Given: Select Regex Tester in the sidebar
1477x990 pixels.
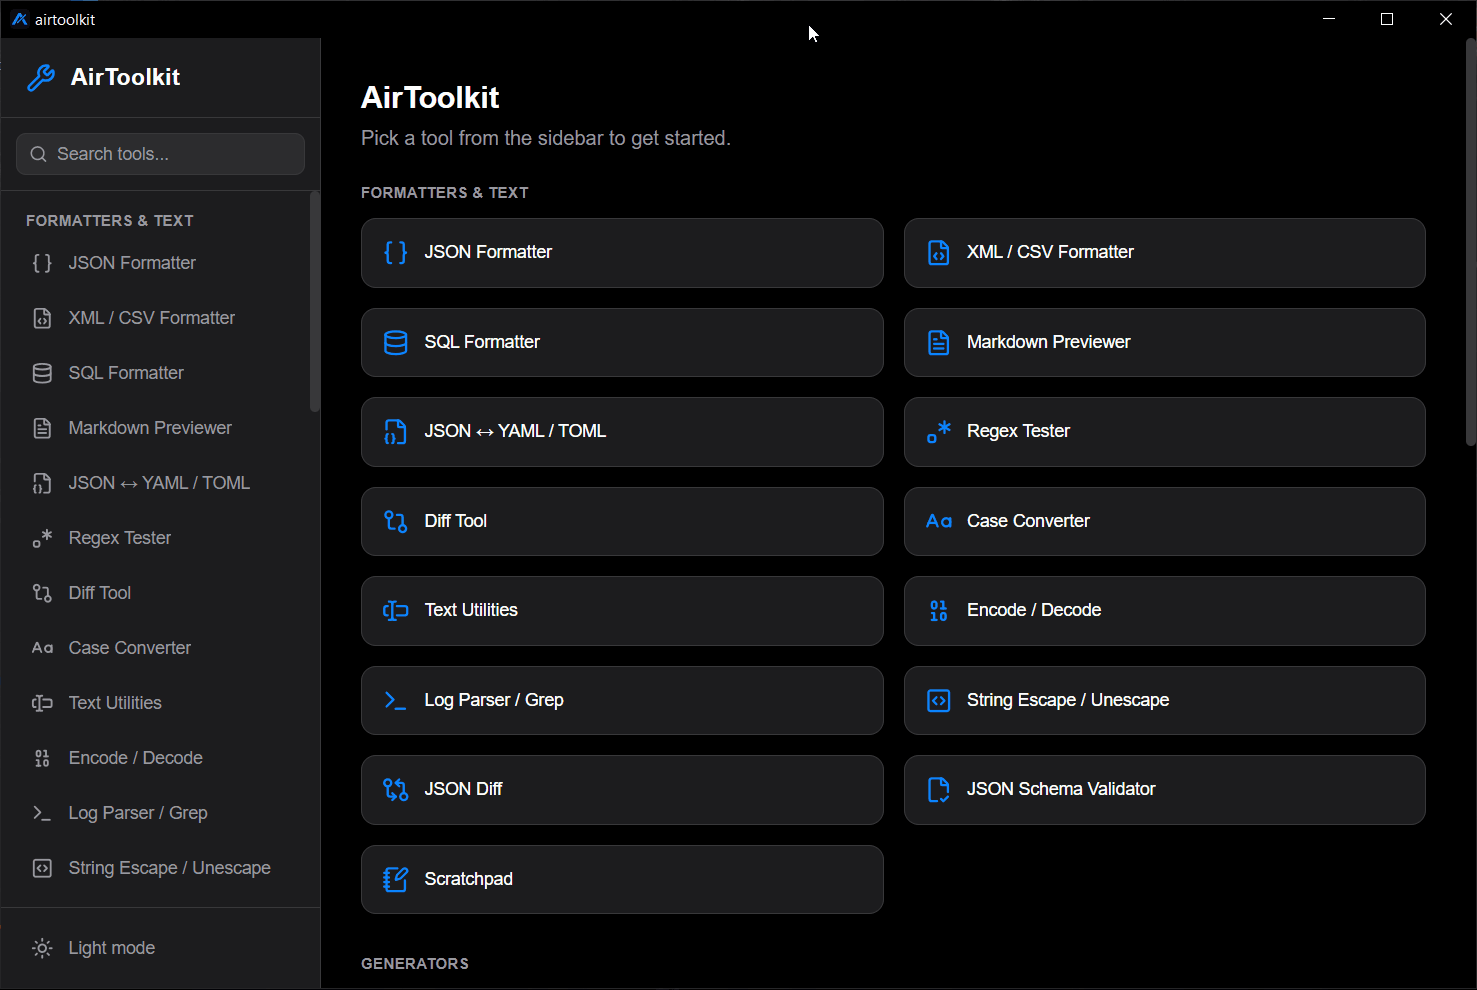Looking at the screenshot, I should [160, 538].
